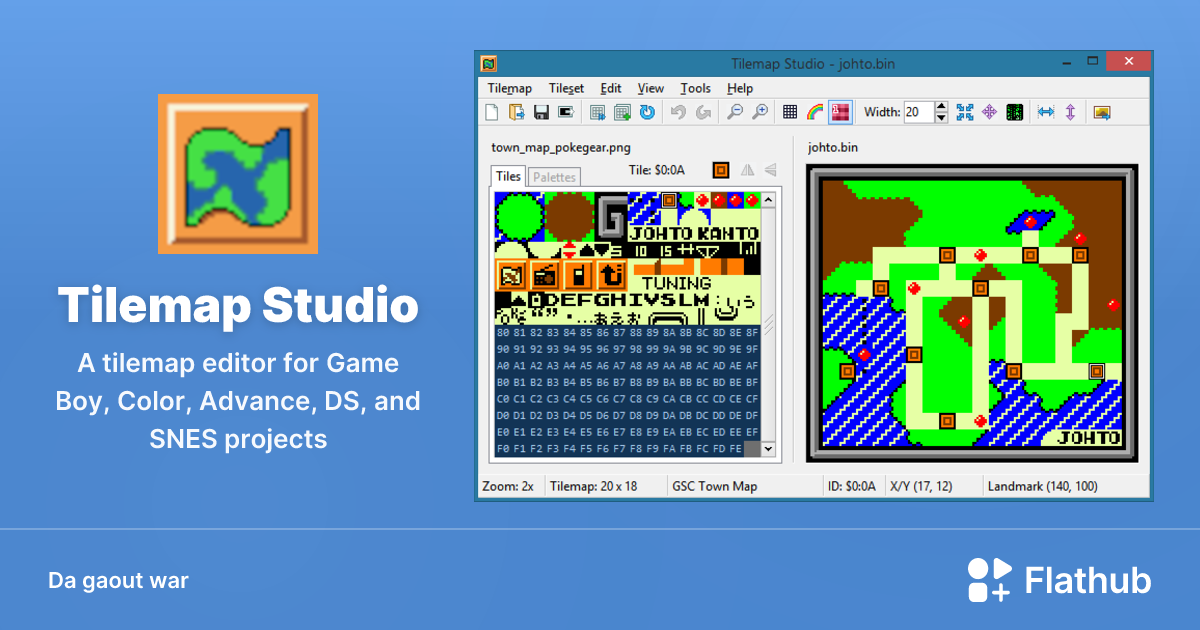The height and width of the screenshot is (630, 1200).
Task: Toggle horizontal flip for the selected tile
Action: (x=747, y=170)
